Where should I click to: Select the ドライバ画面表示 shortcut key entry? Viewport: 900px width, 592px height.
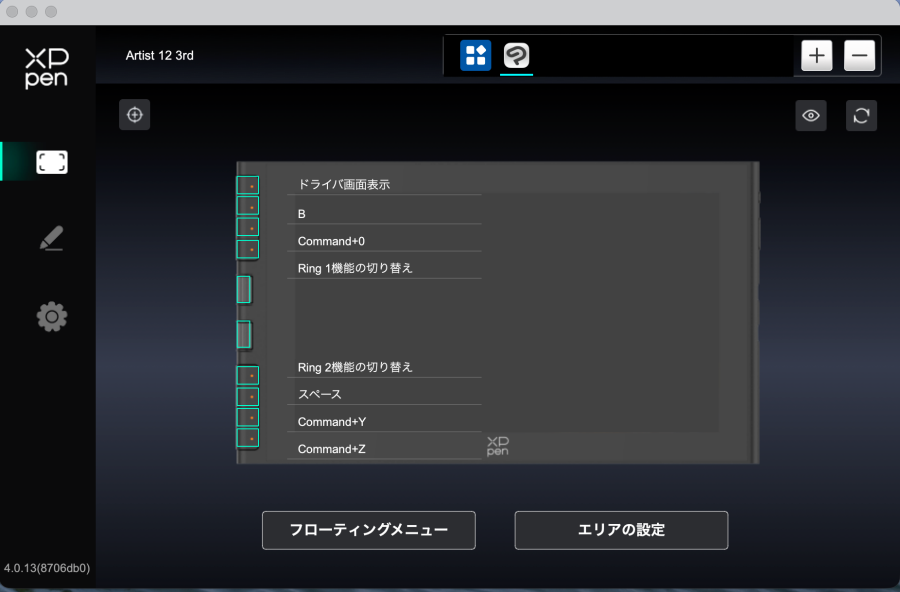[x=384, y=185]
